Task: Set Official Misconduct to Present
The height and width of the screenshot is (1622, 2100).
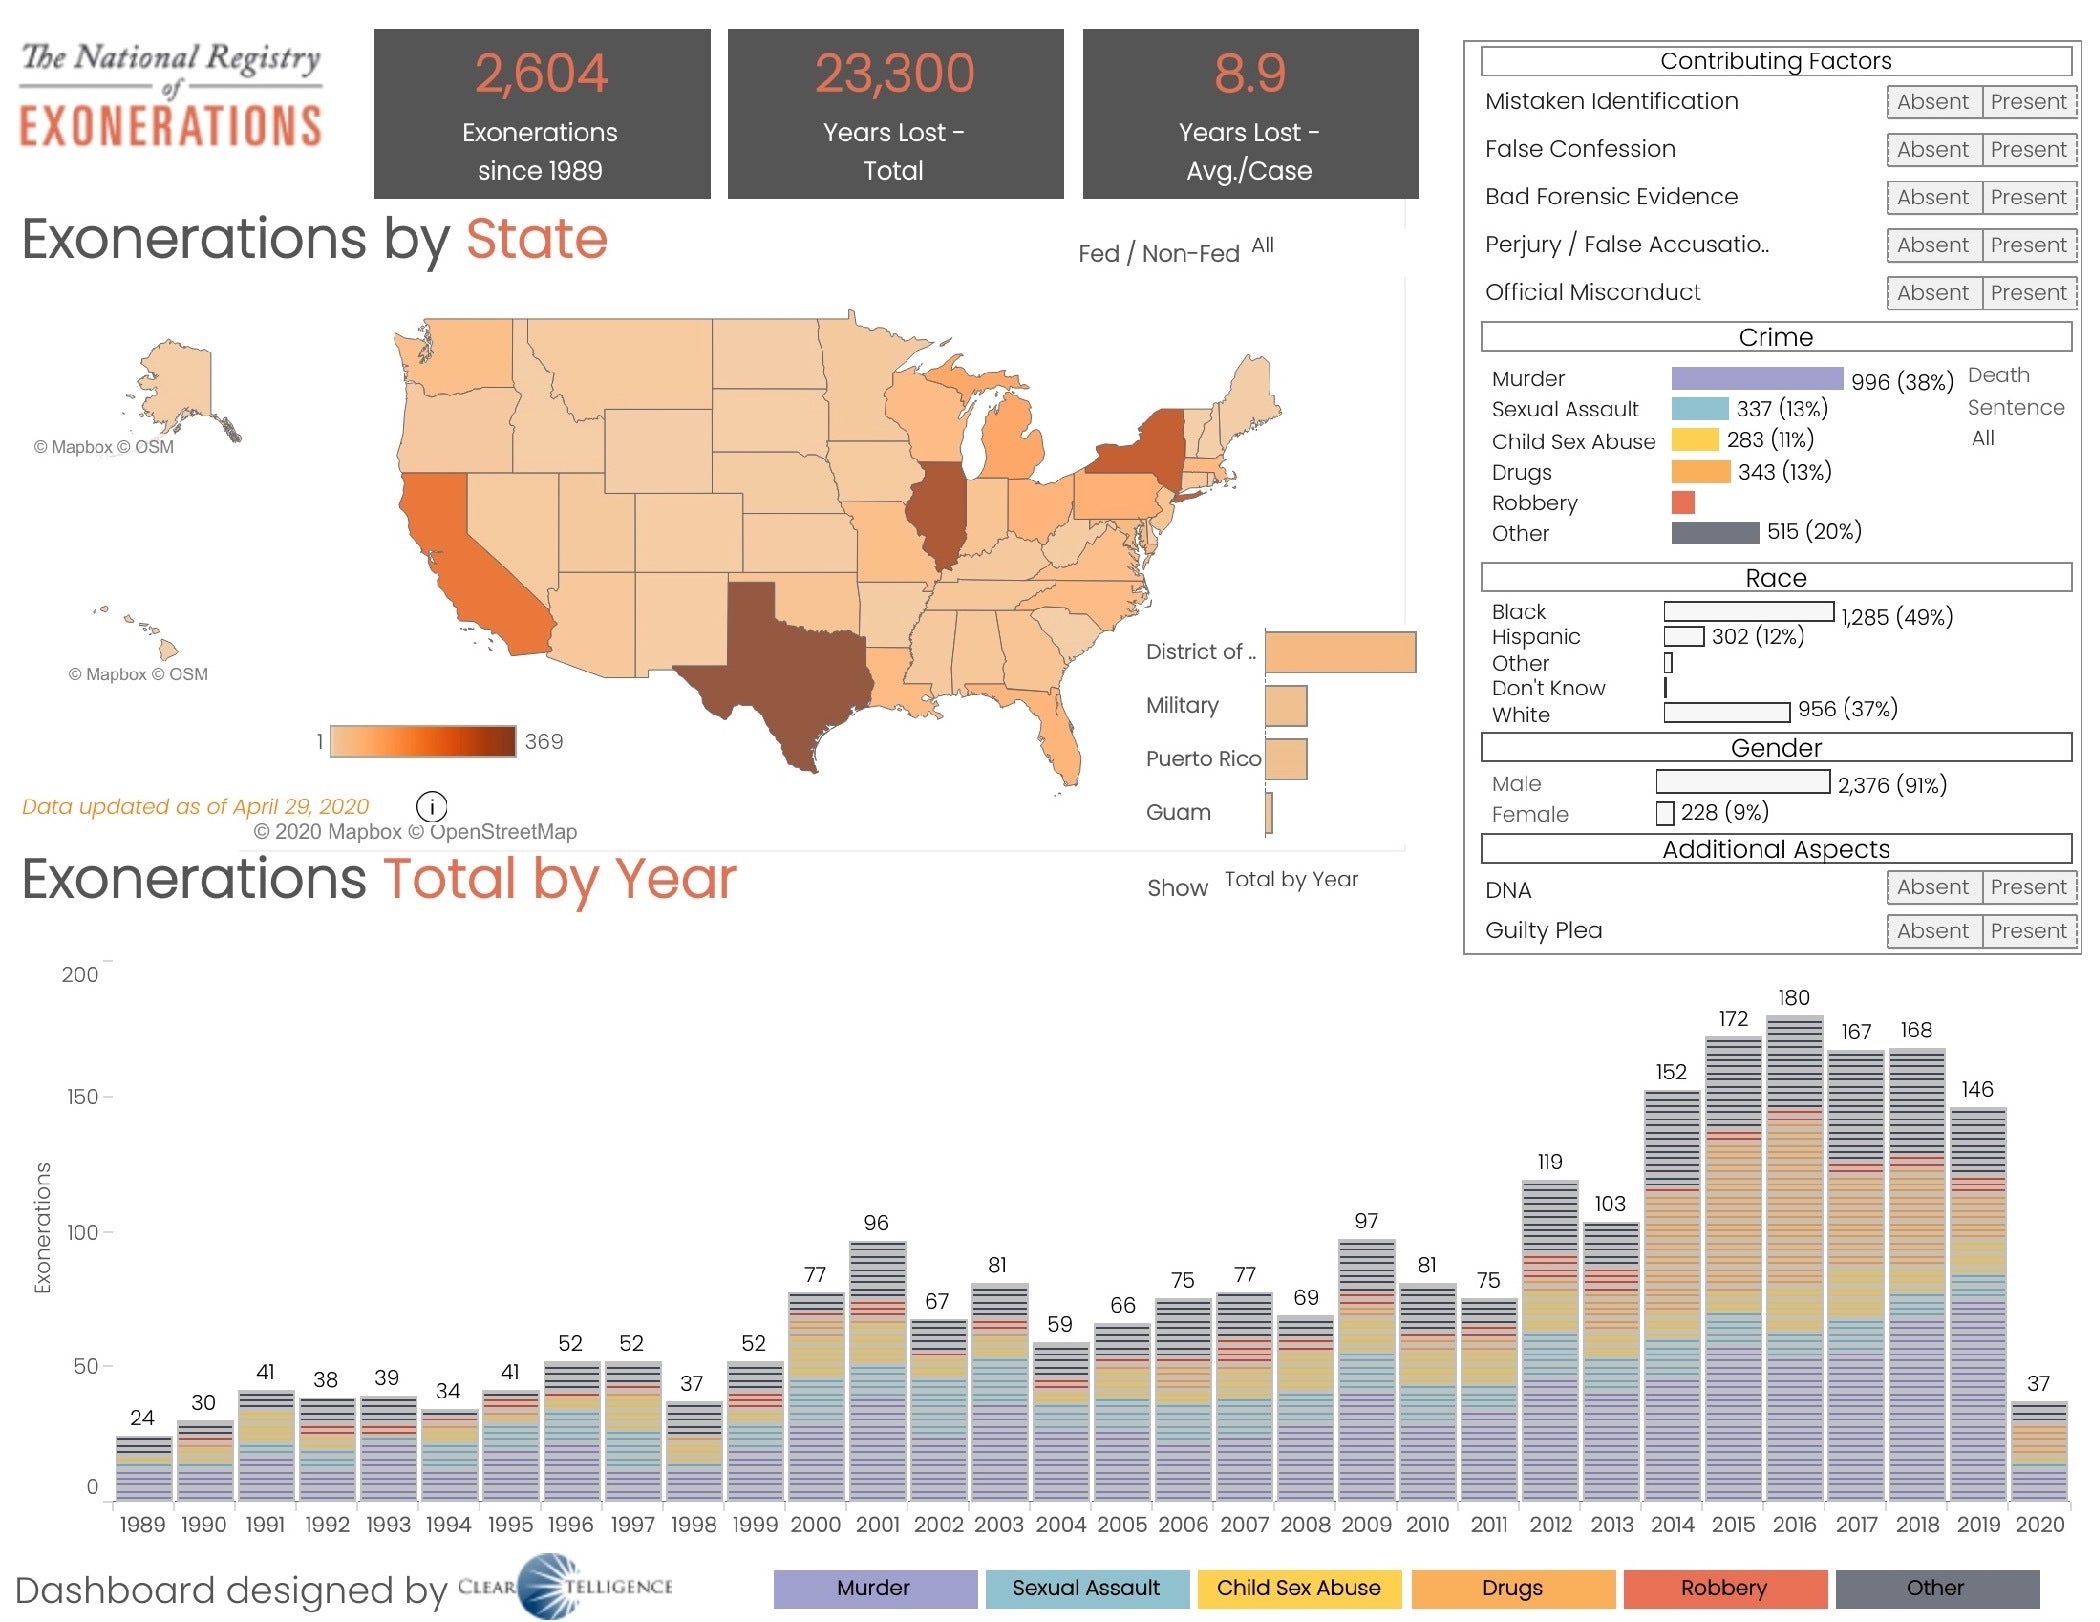Action: point(2027,293)
